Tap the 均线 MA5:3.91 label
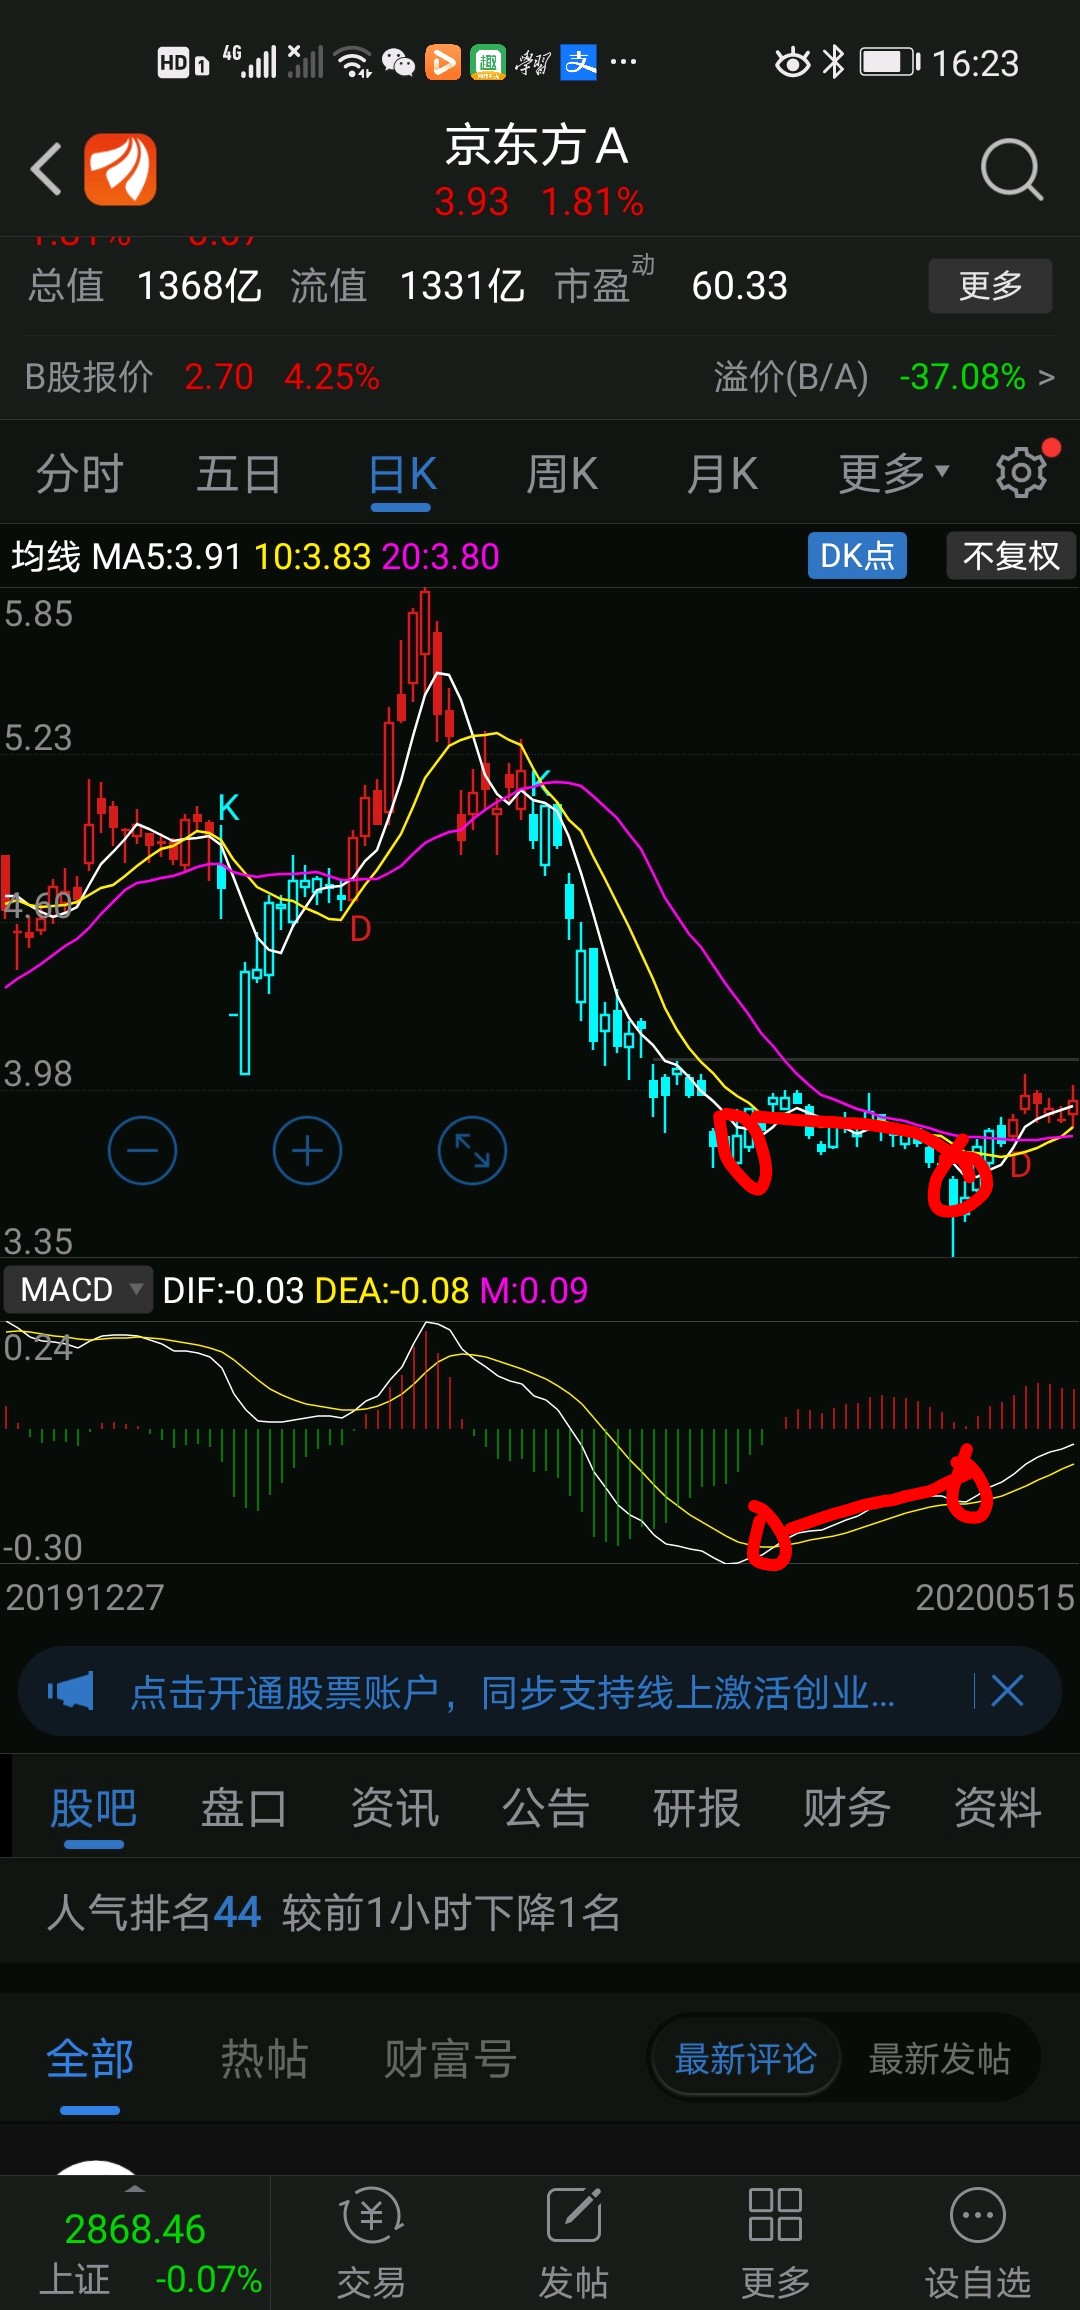Image resolution: width=1080 pixels, height=2310 pixels. pos(126,556)
